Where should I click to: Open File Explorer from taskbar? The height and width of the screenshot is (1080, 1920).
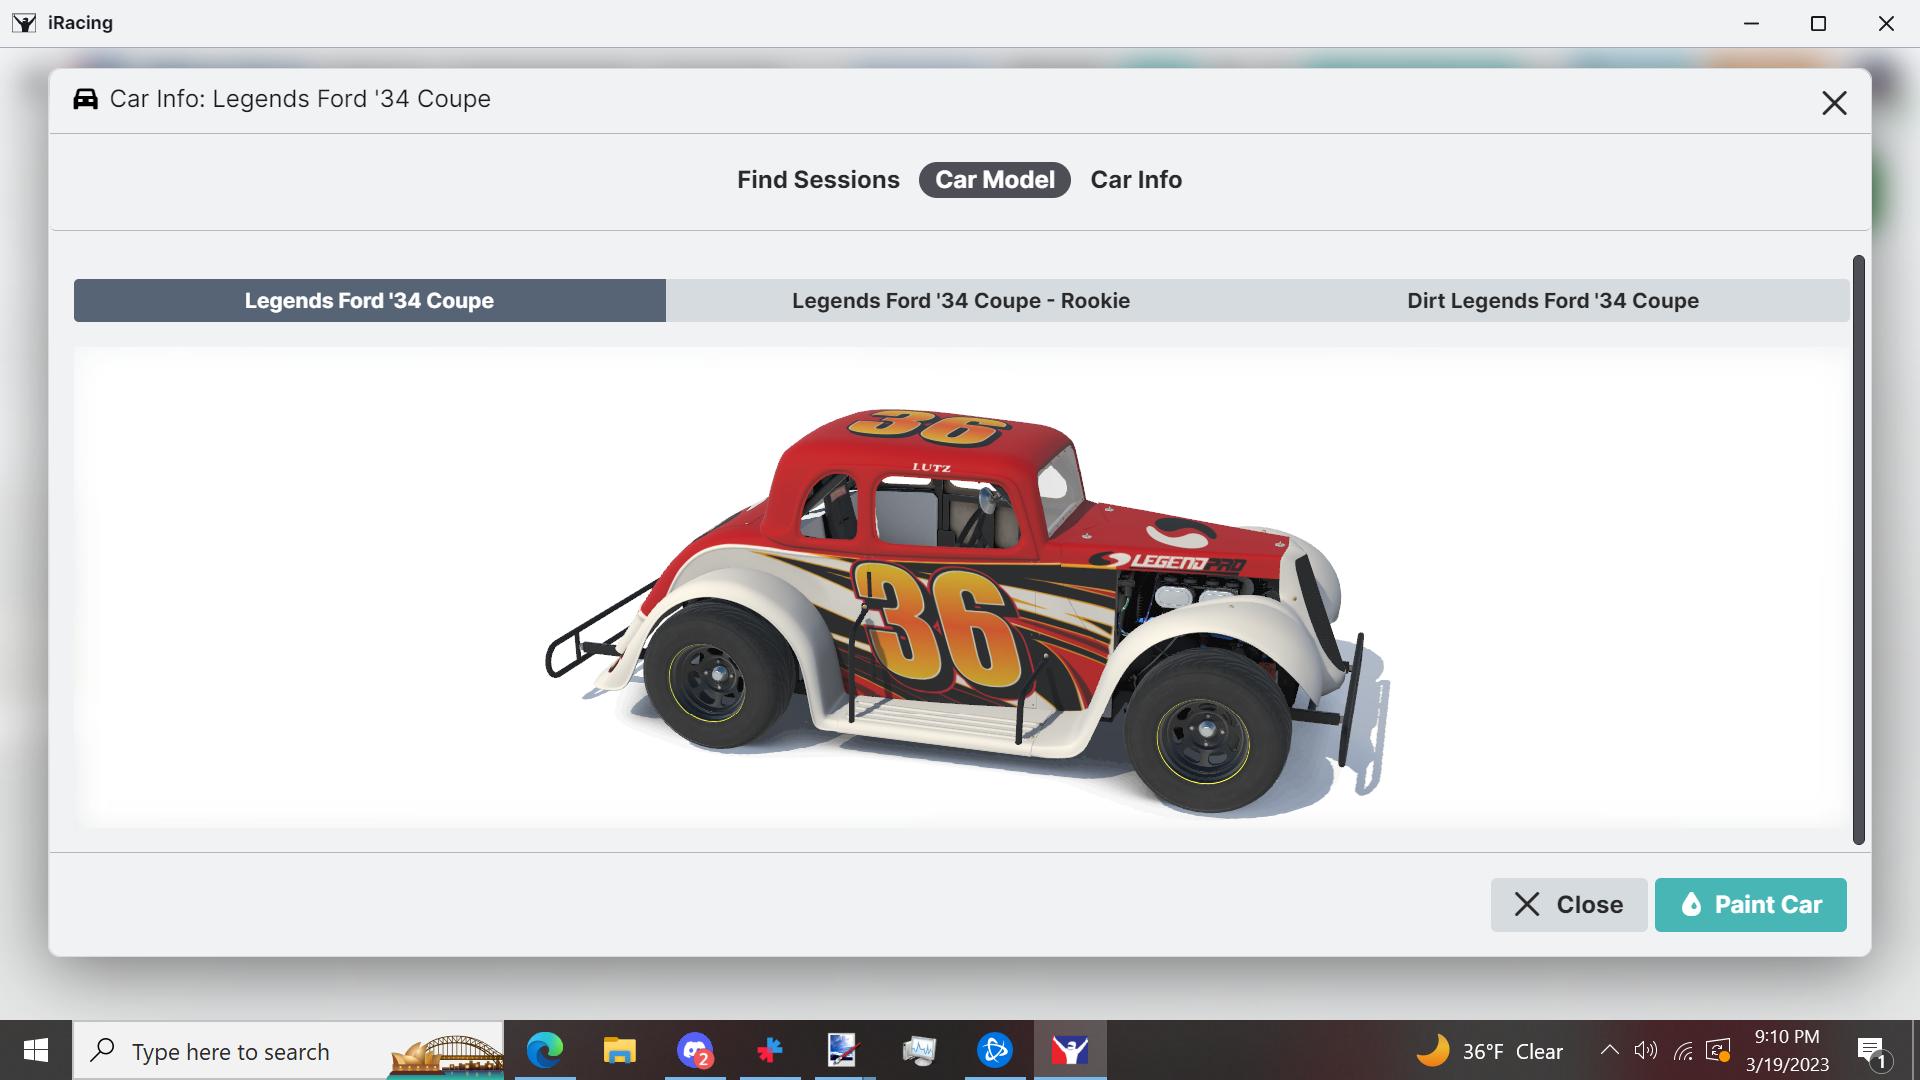pyautogui.click(x=620, y=1050)
